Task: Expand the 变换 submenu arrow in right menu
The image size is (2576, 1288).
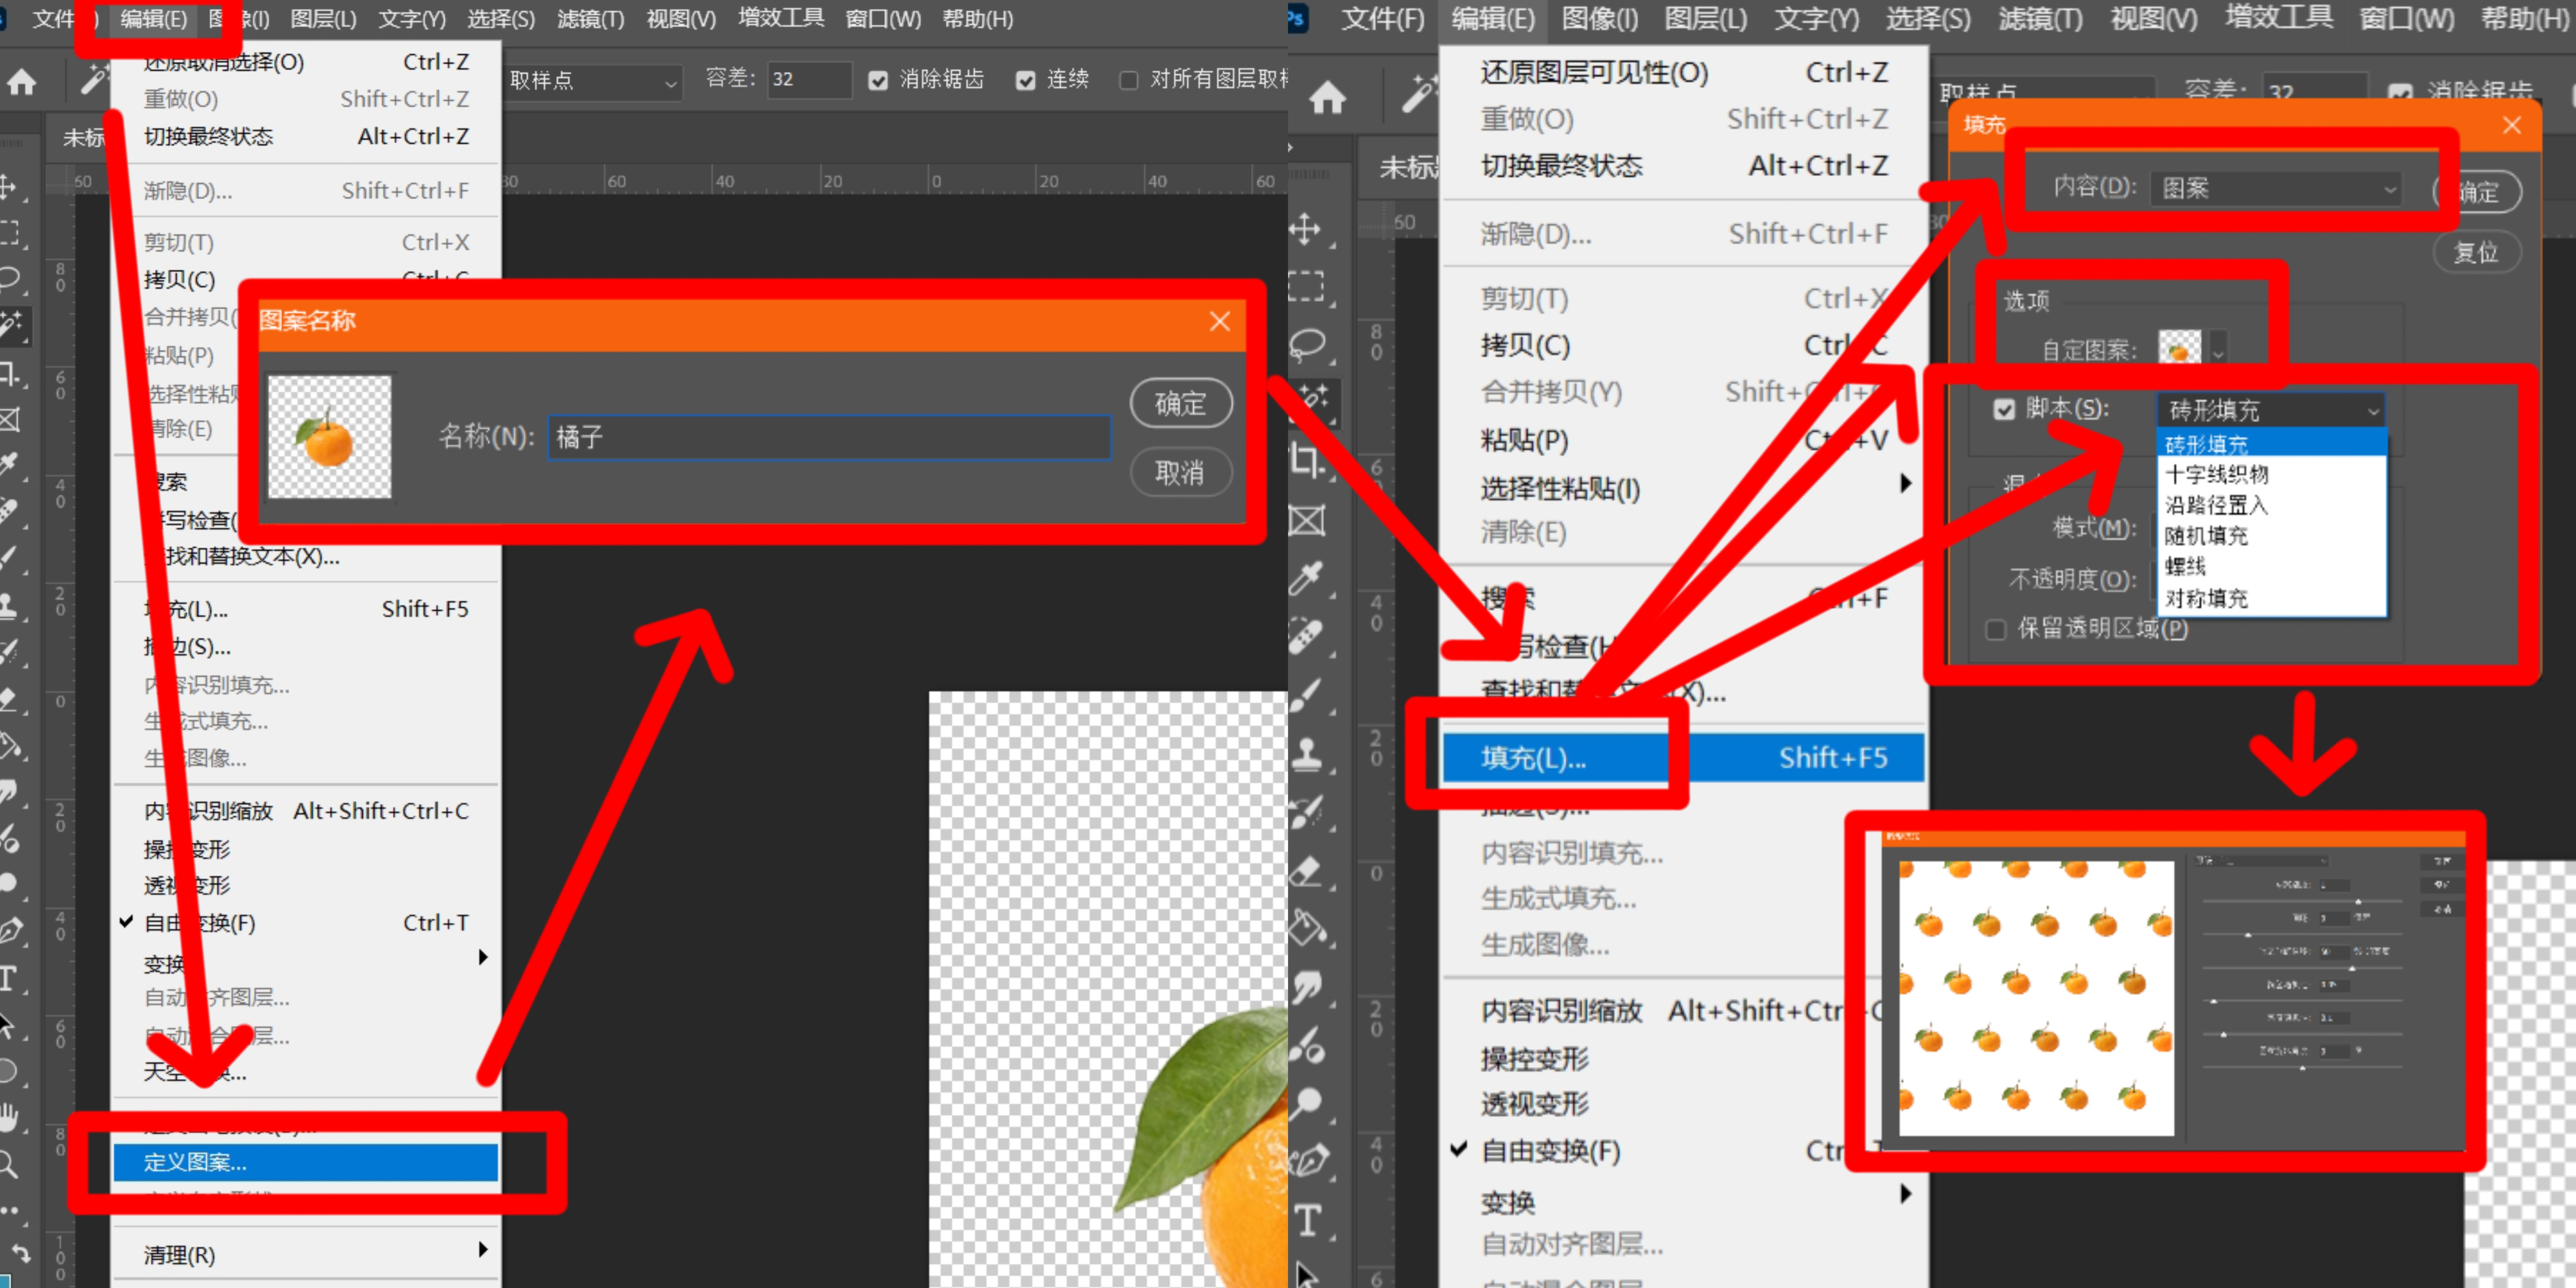Action: pos(1905,1194)
